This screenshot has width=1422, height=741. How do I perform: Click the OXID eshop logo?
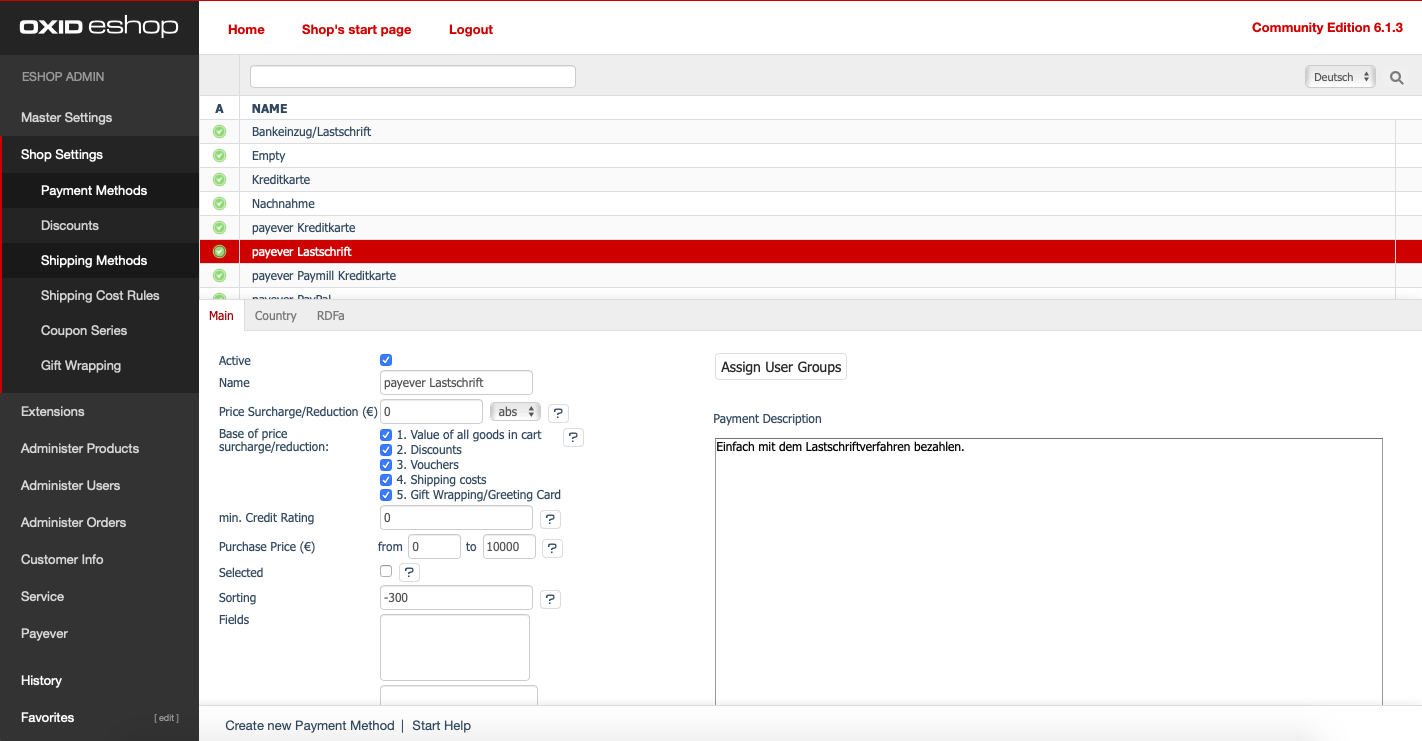tap(99, 27)
